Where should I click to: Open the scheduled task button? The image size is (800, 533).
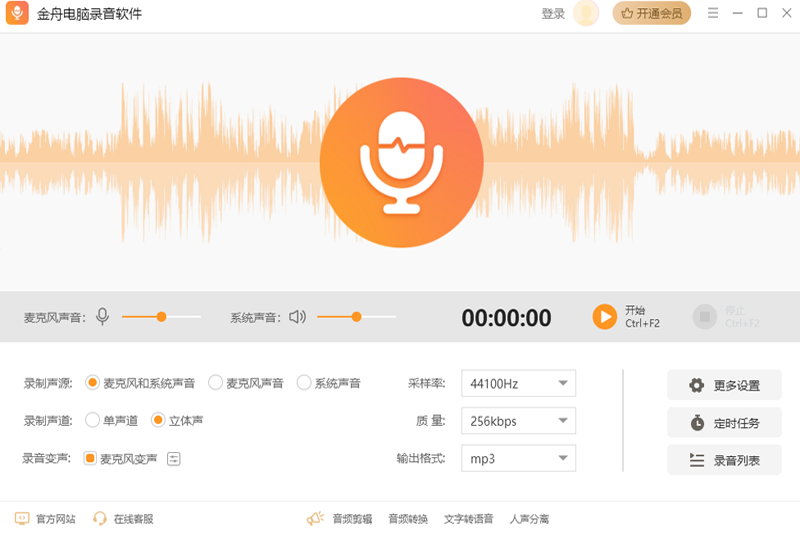tap(724, 423)
